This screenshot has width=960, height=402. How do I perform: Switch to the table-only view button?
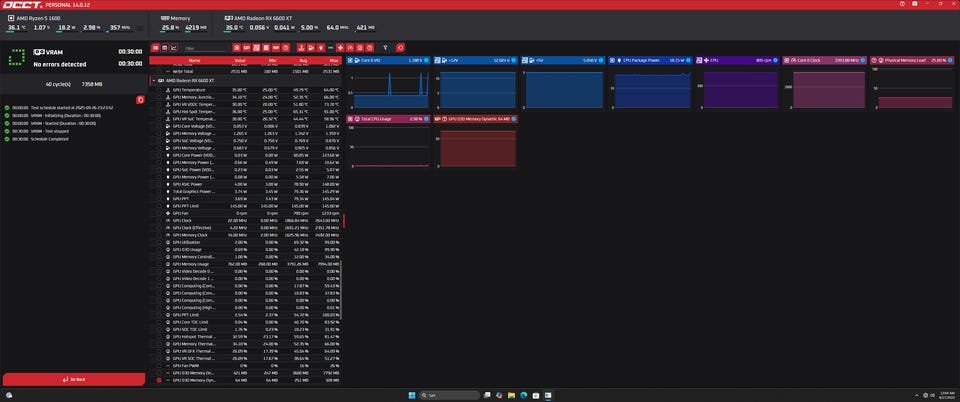point(165,47)
